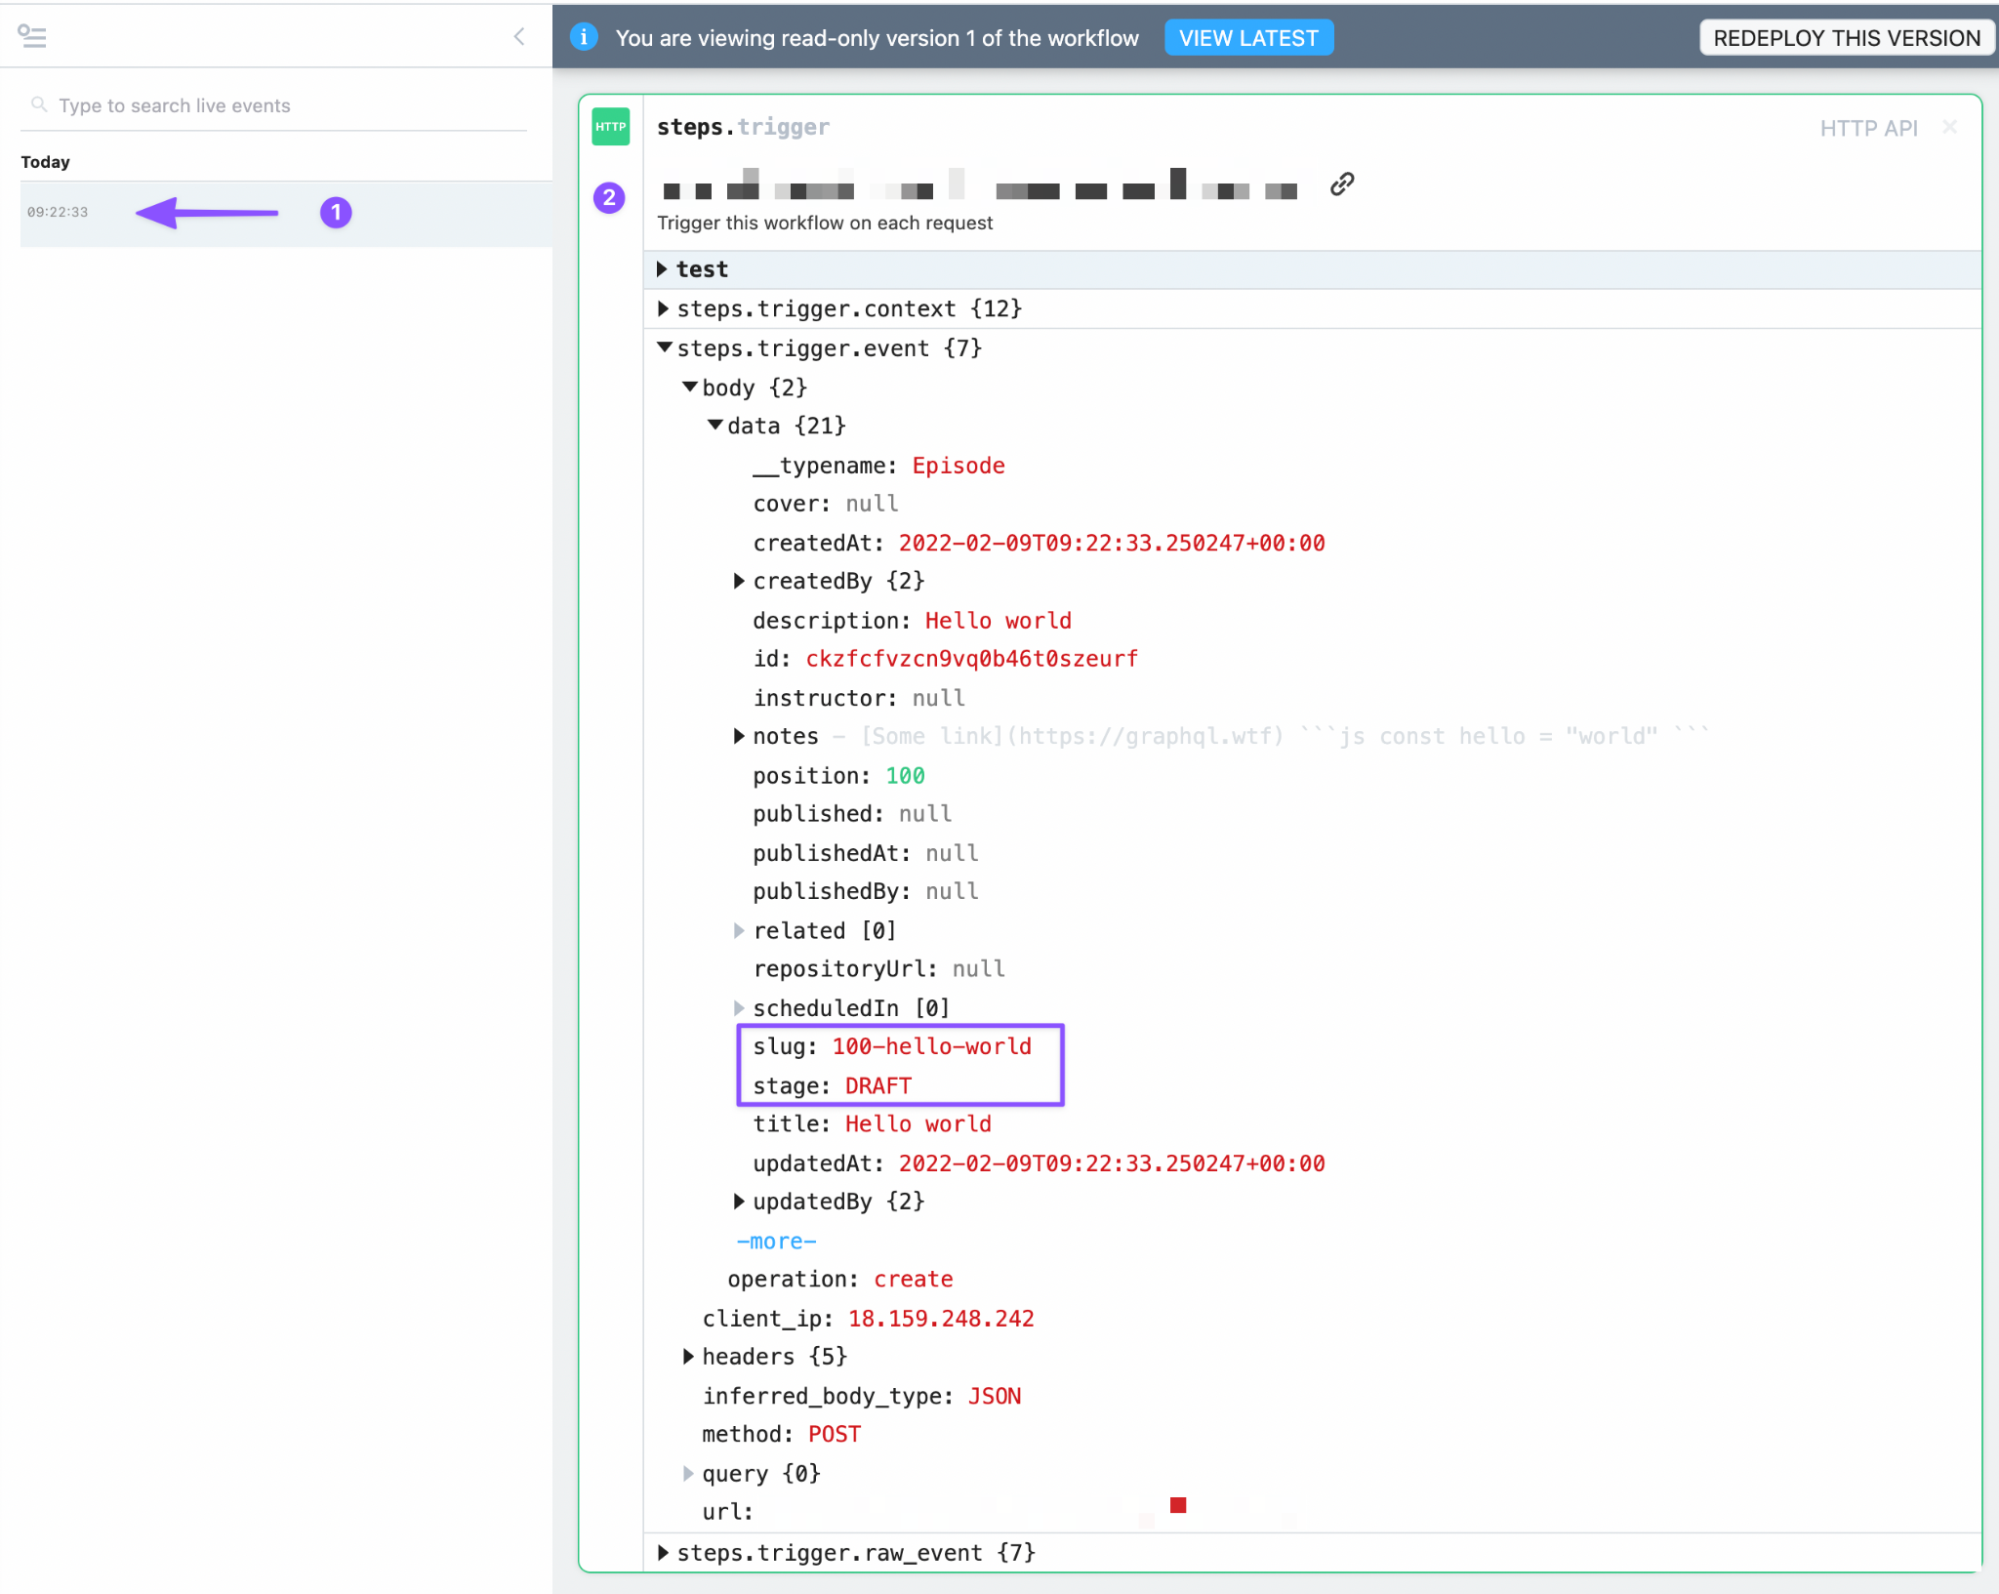Click the operation value create
The image size is (1999, 1594).
(913, 1279)
